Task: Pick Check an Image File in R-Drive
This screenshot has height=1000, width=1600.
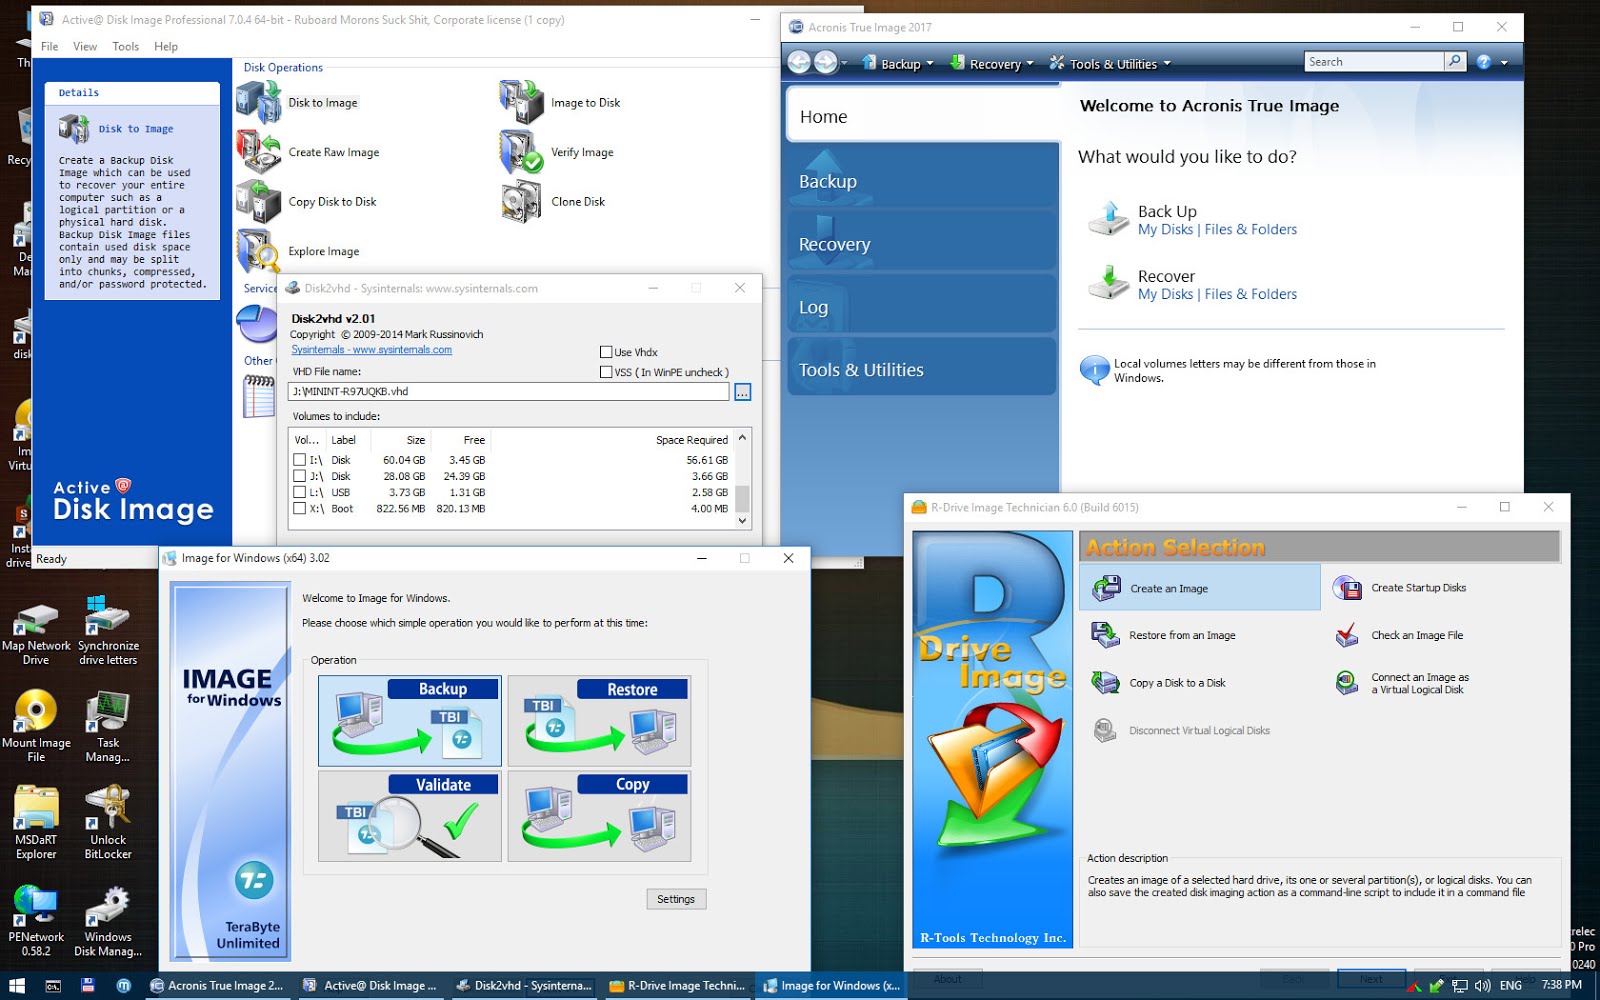Action: click(1399, 635)
